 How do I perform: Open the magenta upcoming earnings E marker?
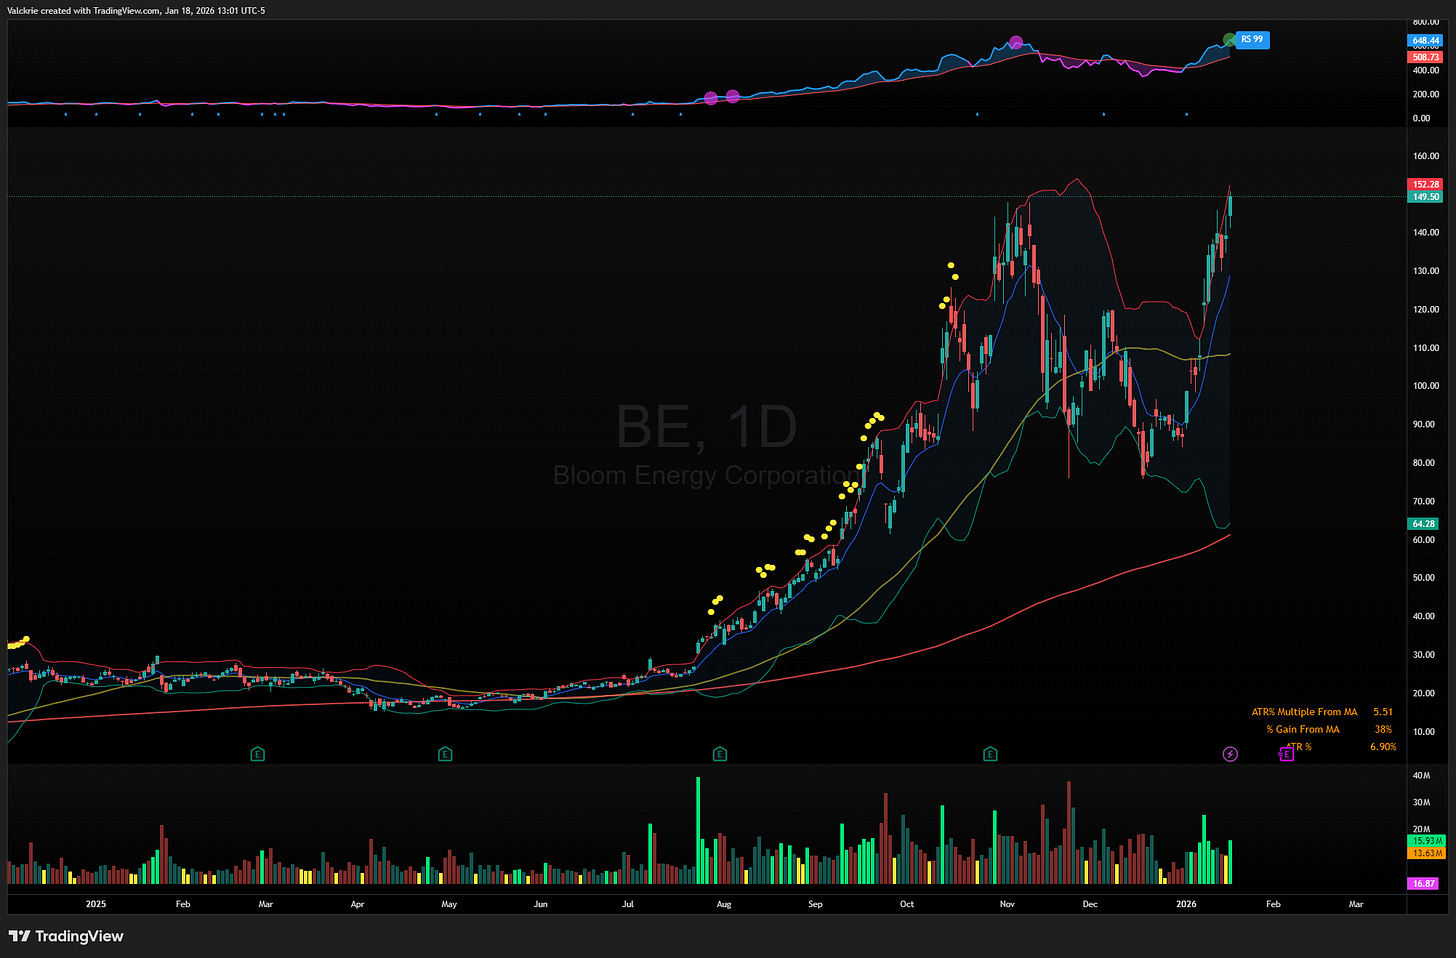[1287, 754]
